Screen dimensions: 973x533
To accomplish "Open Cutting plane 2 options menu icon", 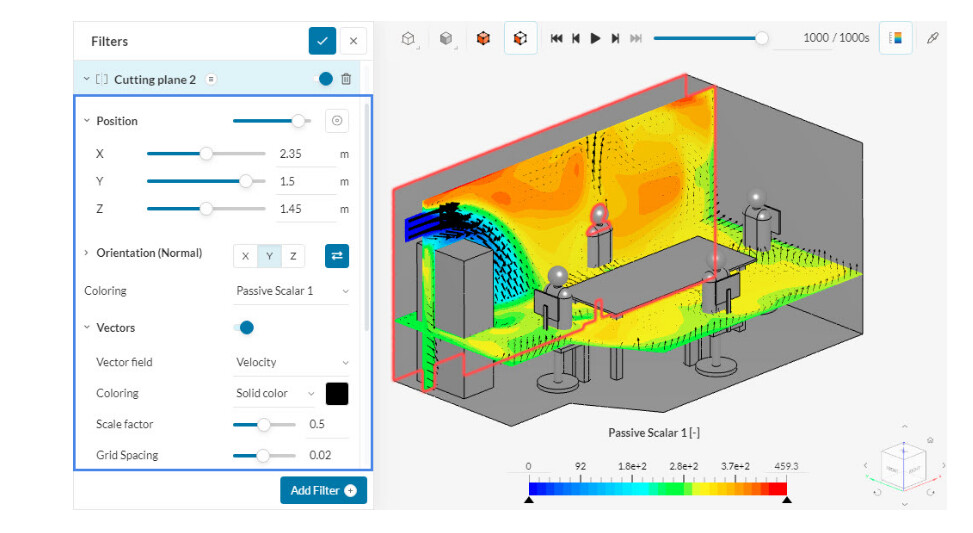I will 211,79.
